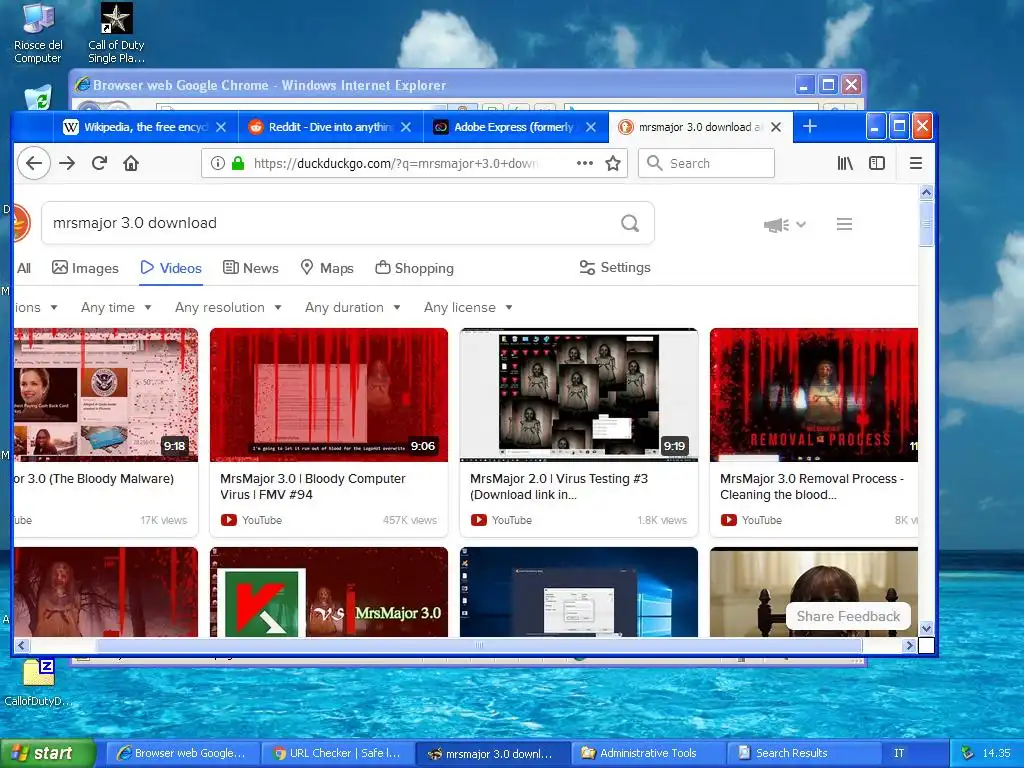Image resolution: width=1024 pixels, height=768 pixels.
Task: Close the Wikipedia tab
Action: coord(221,127)
